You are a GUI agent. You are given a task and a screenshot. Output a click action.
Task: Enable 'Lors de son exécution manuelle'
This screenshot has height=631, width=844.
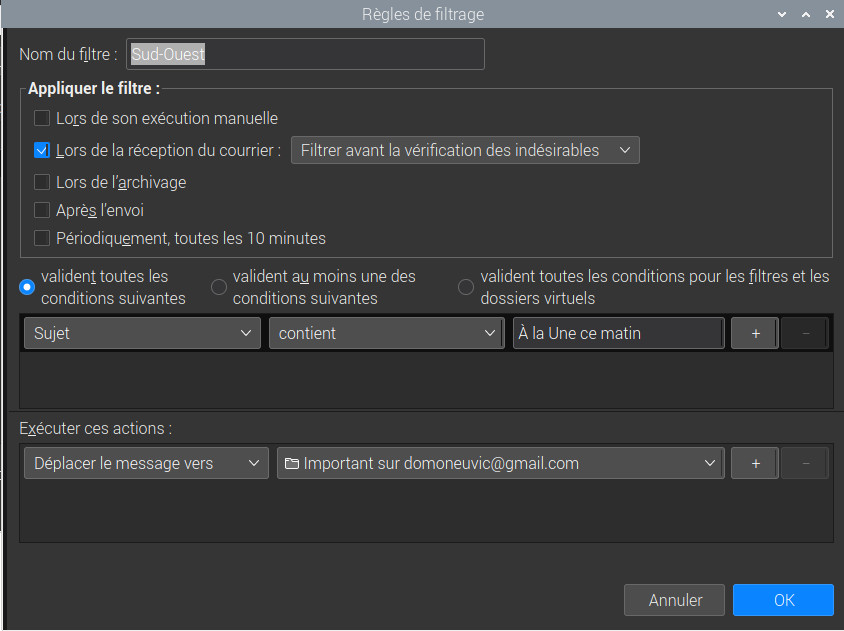(x=42, y=118)
